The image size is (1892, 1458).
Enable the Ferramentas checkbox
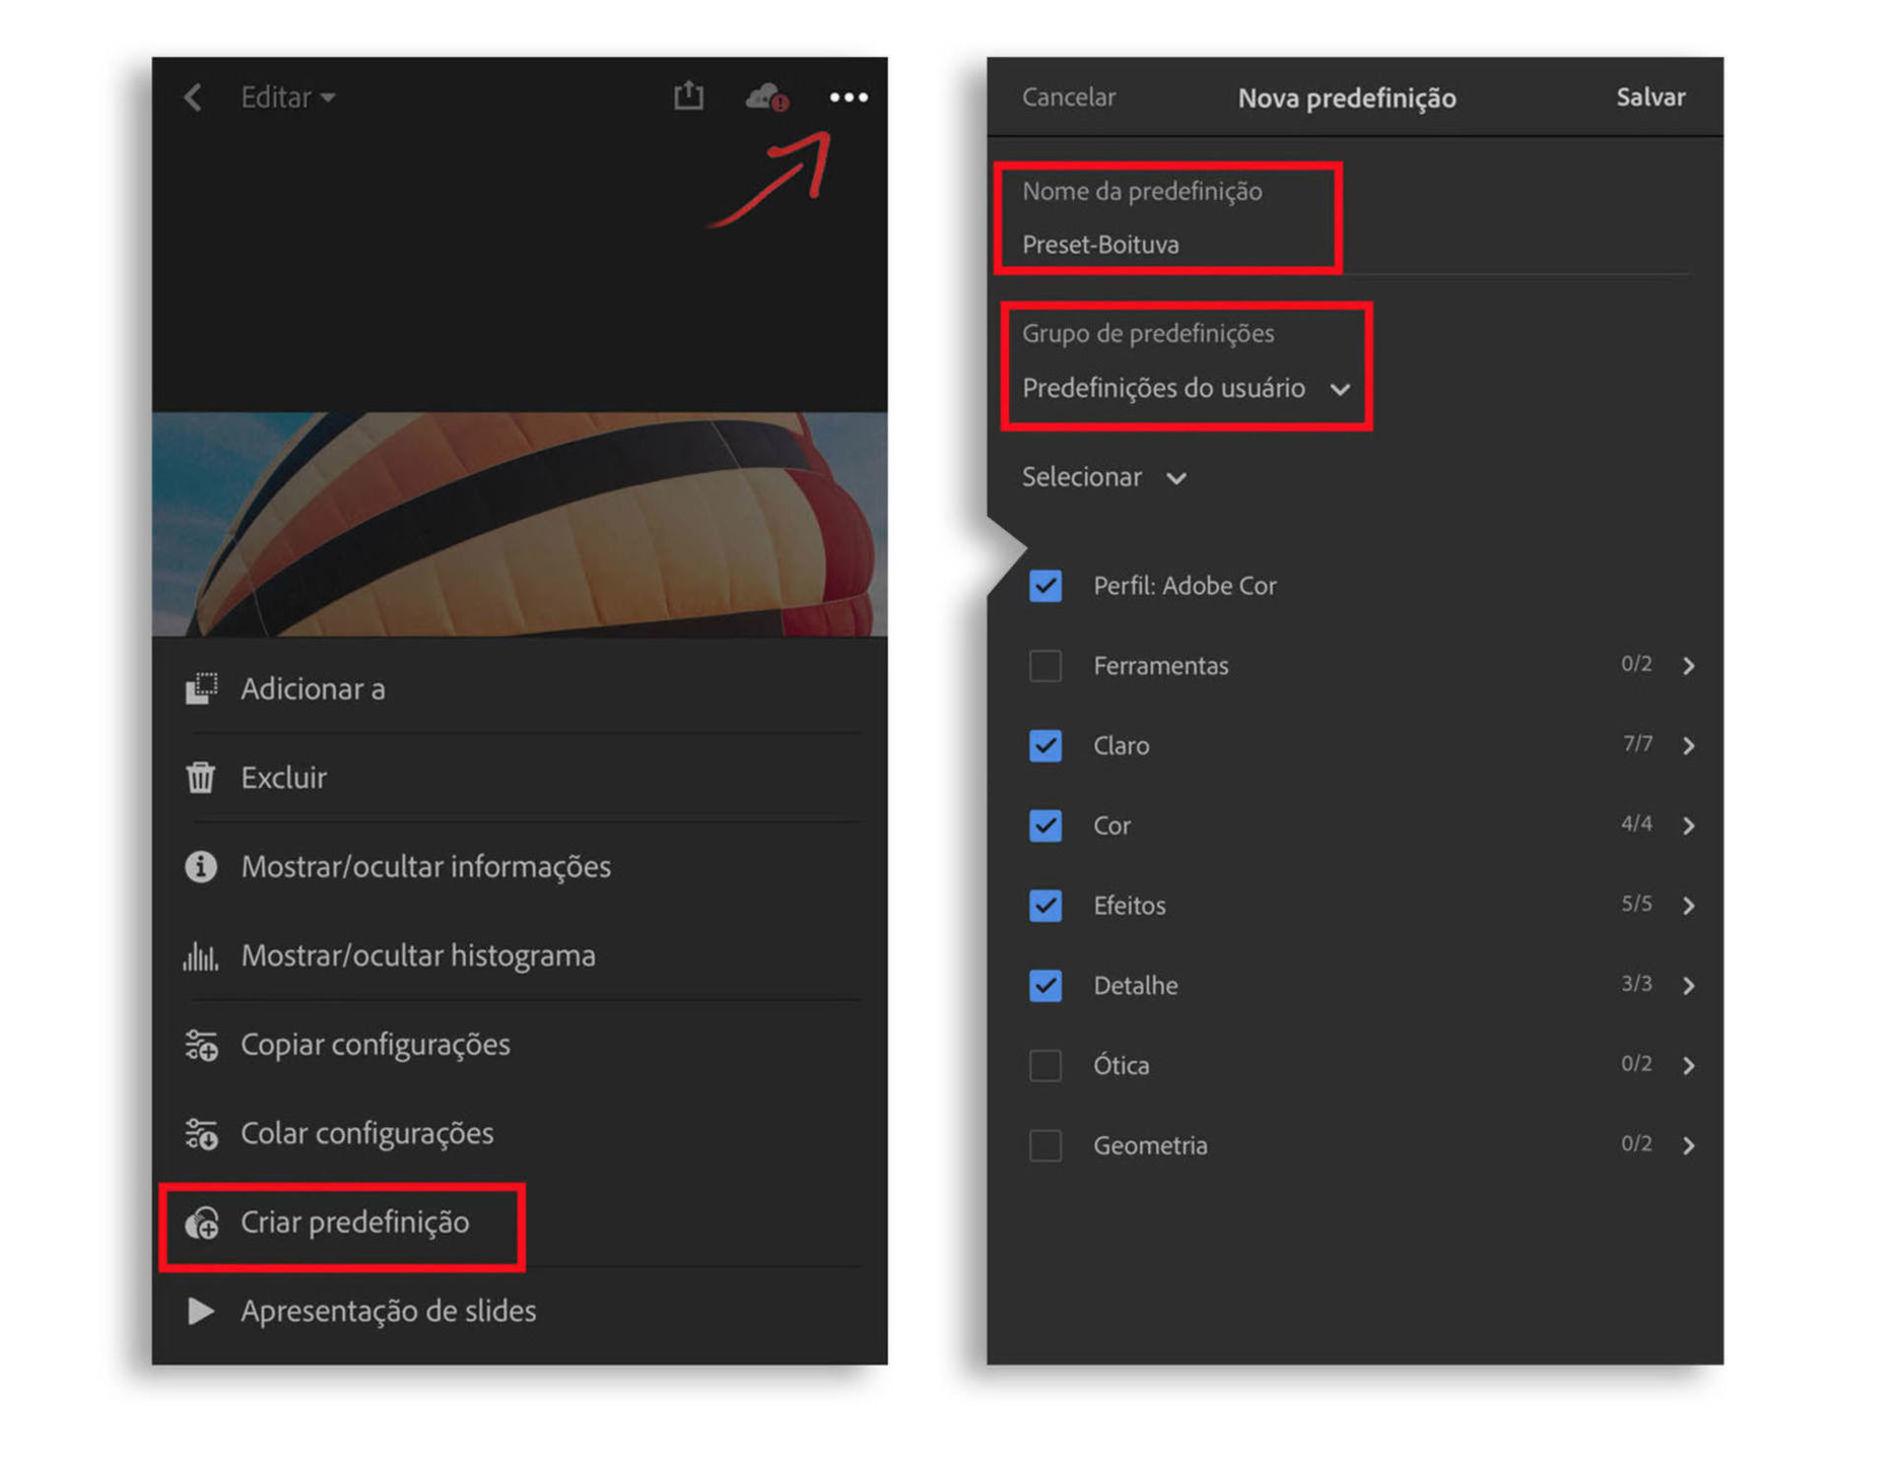click(1045, 665)
